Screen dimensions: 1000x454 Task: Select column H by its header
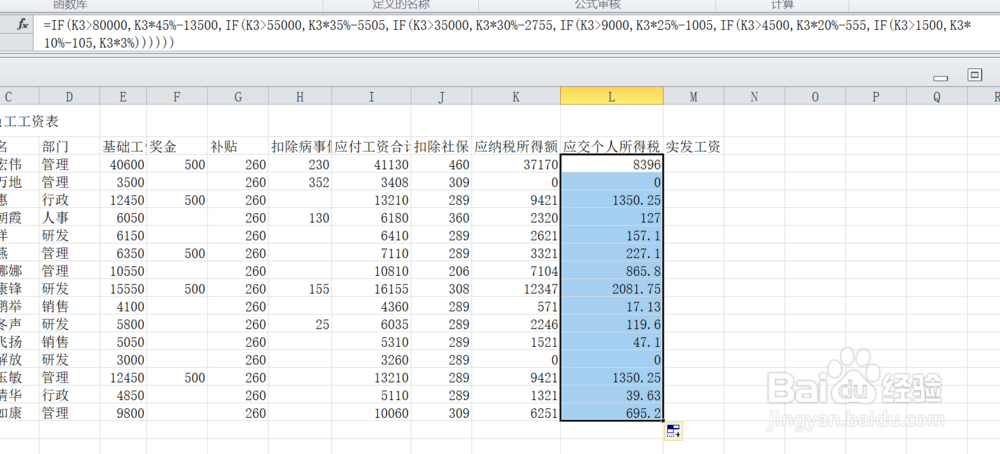pos(300,96)
